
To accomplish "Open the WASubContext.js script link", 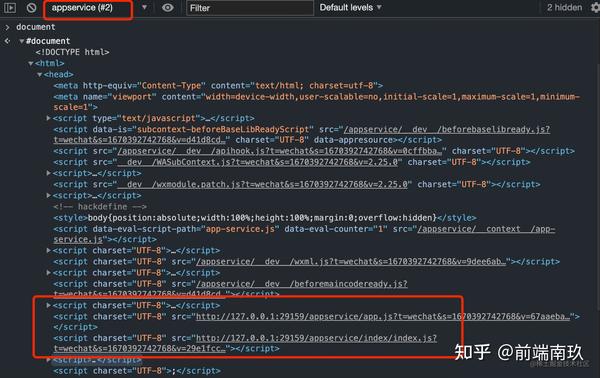I will click(258, 162).
